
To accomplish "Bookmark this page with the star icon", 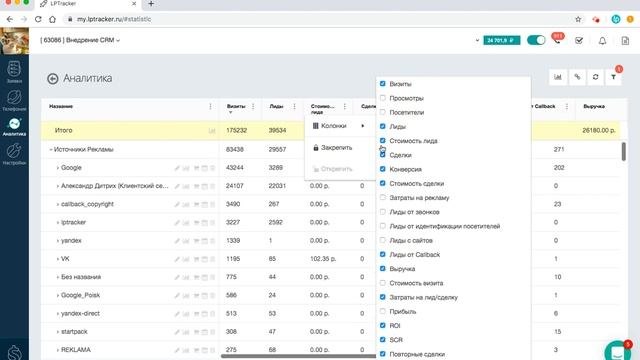I will pos(578,19).
